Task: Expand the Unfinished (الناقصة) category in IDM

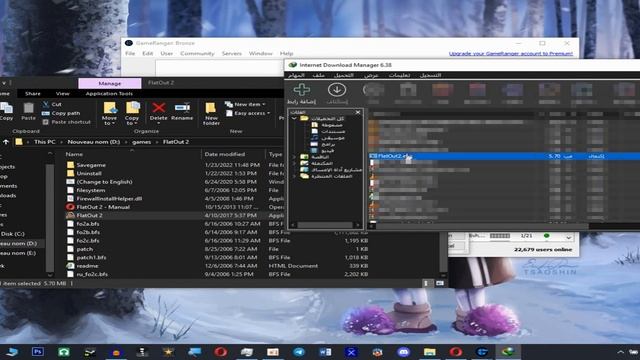Action: click(x=294, y=157)
